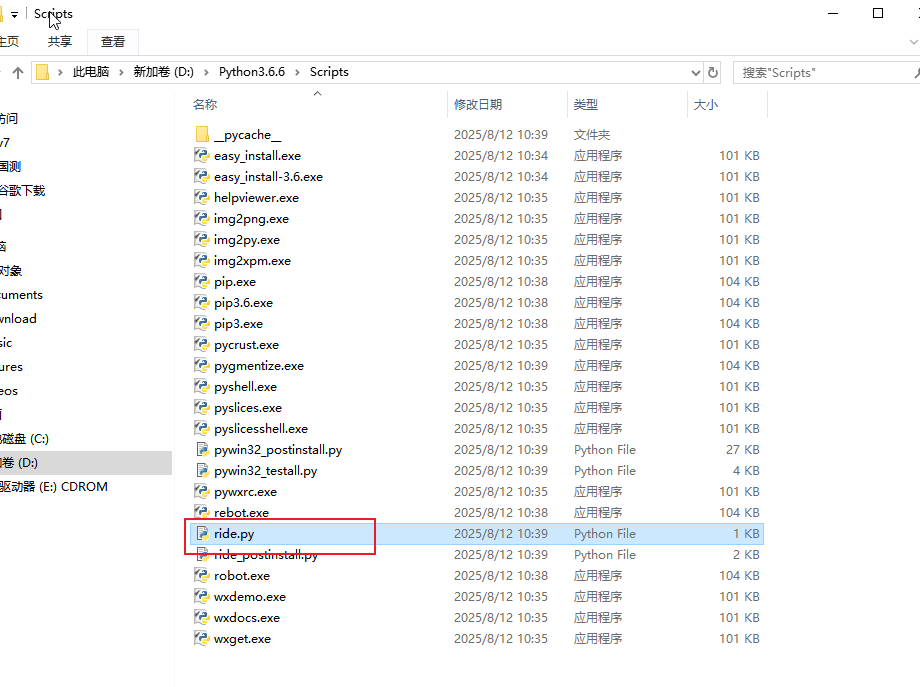Viewport: 920px width, 687px height.
Task: Select the img2xpm.exe file icon
Action: 202,260
